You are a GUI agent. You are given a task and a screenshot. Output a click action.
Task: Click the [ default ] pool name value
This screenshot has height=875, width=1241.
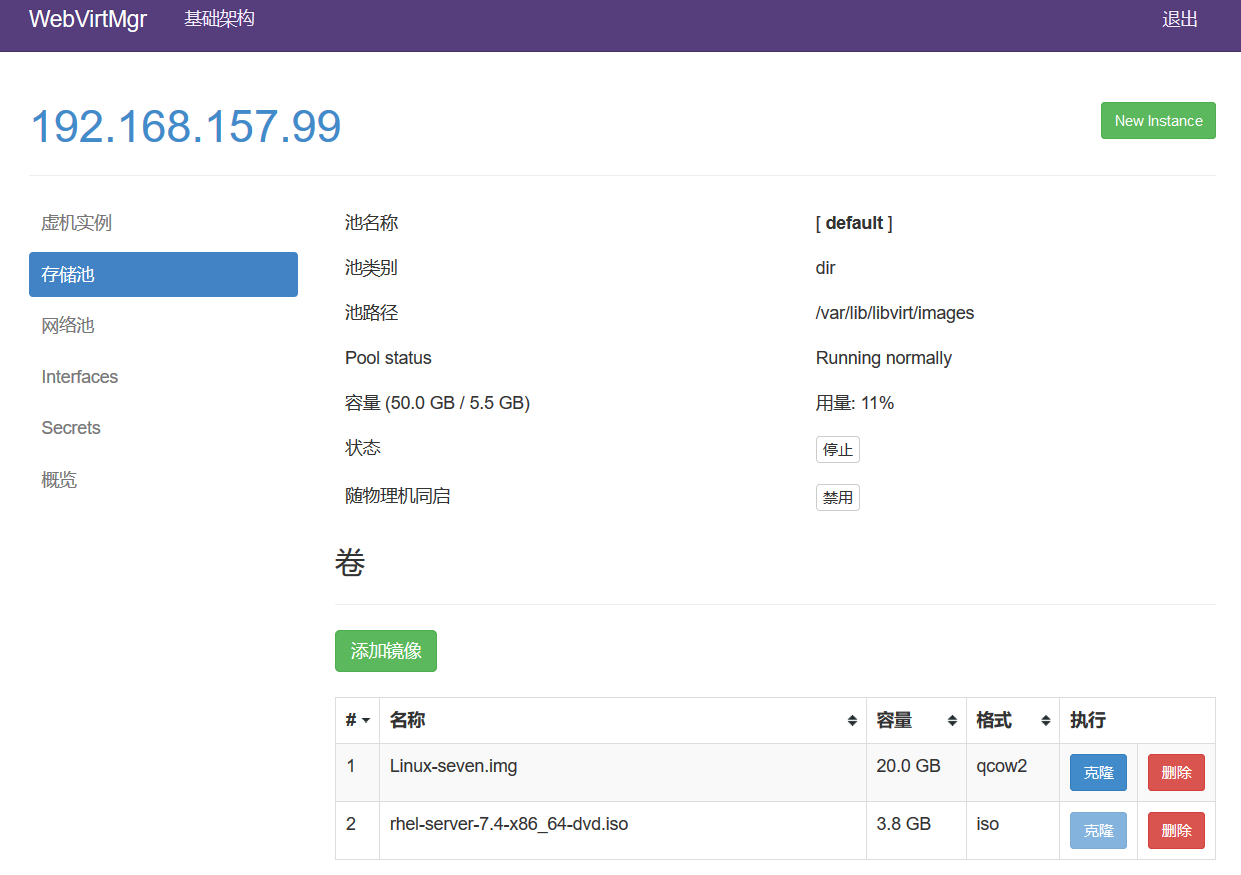point(854,223)
